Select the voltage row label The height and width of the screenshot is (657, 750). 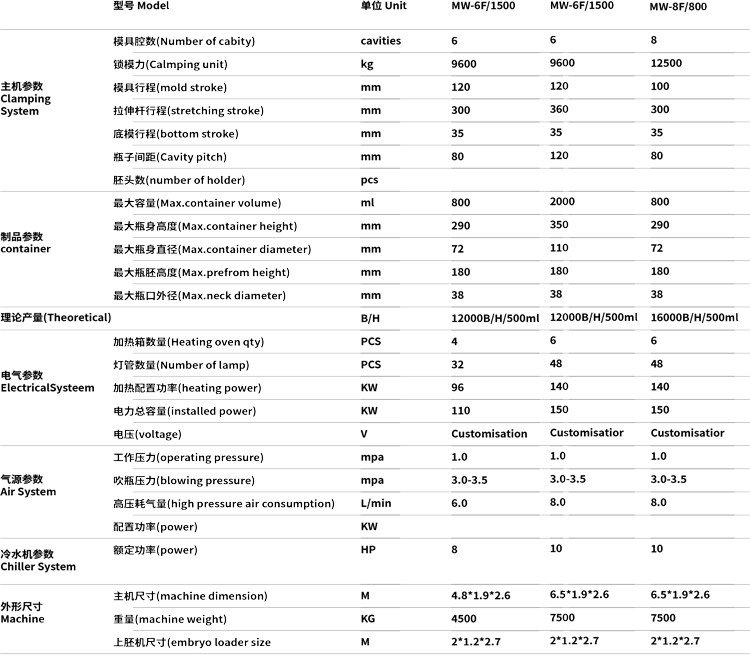click(x=147, y=435)
